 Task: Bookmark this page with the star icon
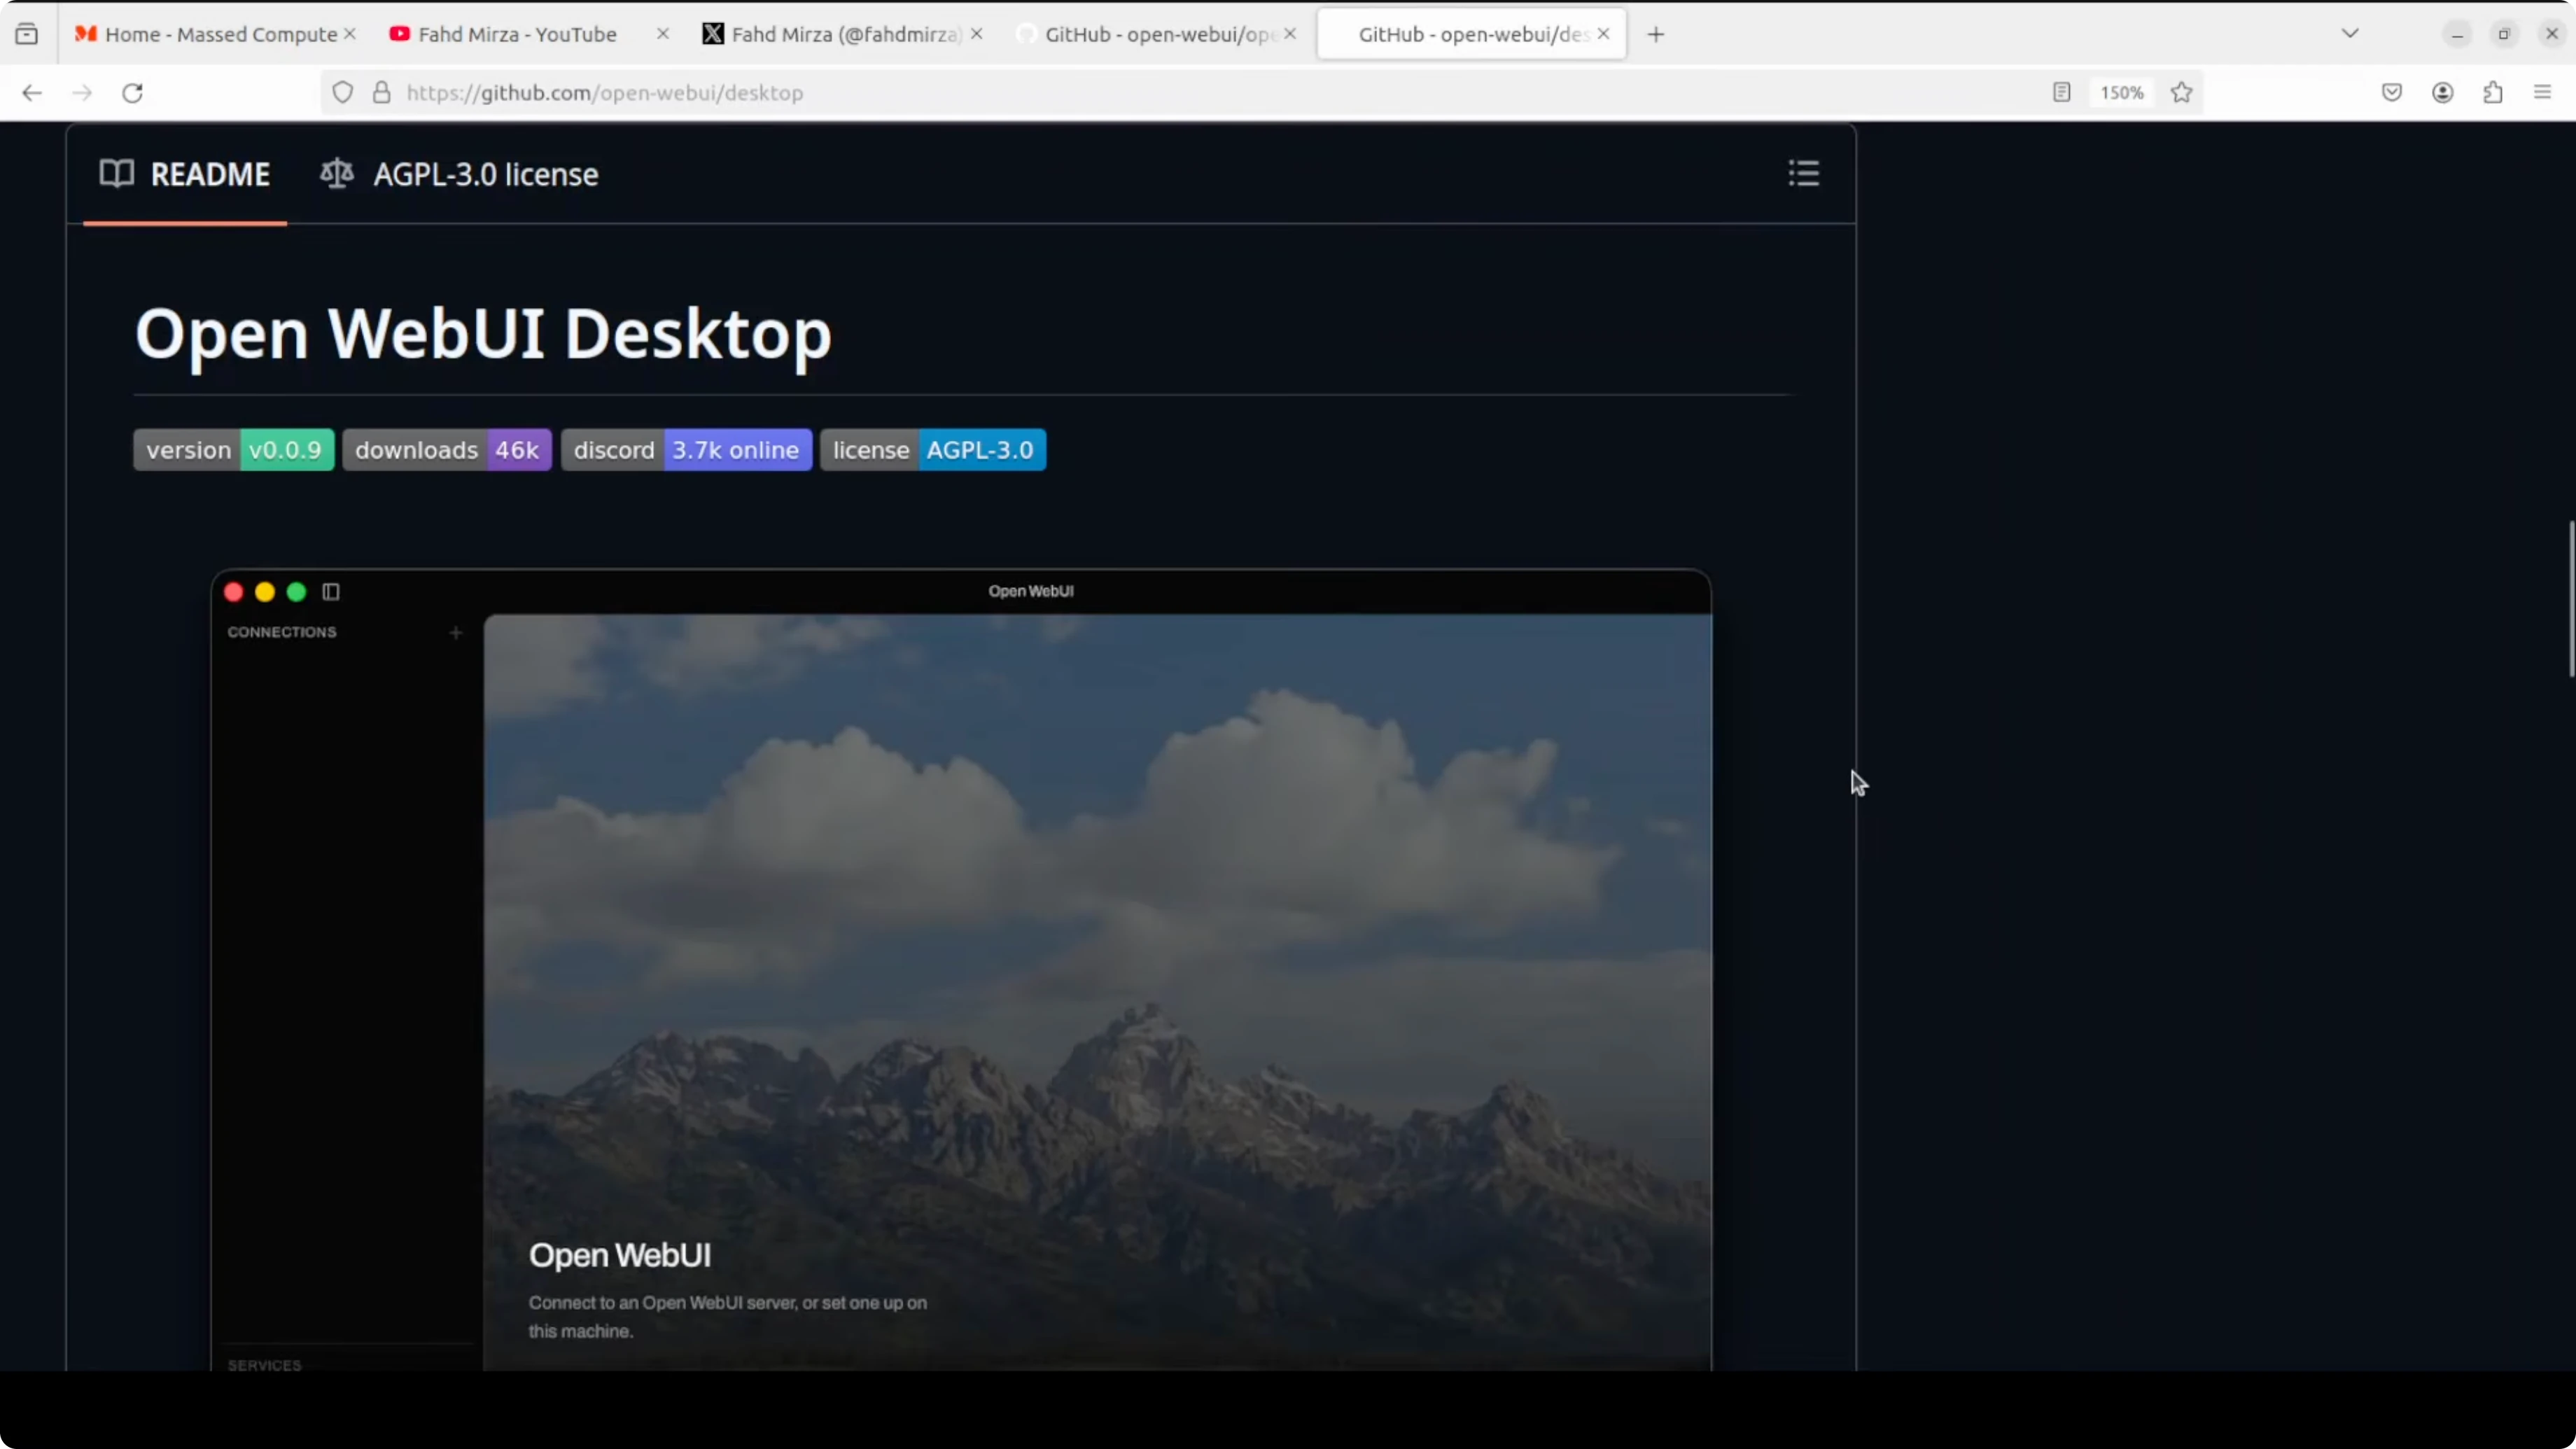2181,93
